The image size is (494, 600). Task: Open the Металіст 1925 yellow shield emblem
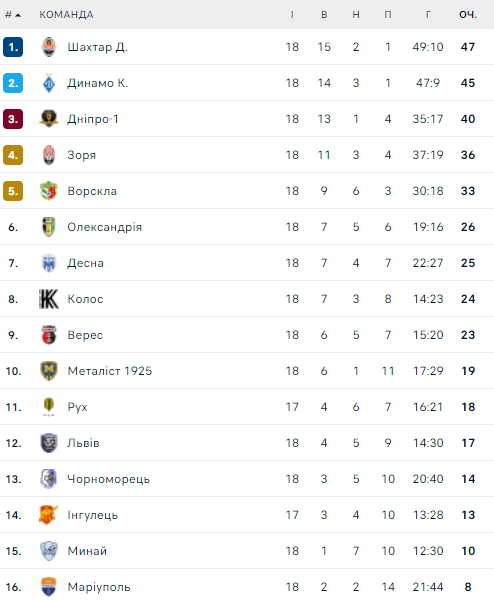coord(49,371)
